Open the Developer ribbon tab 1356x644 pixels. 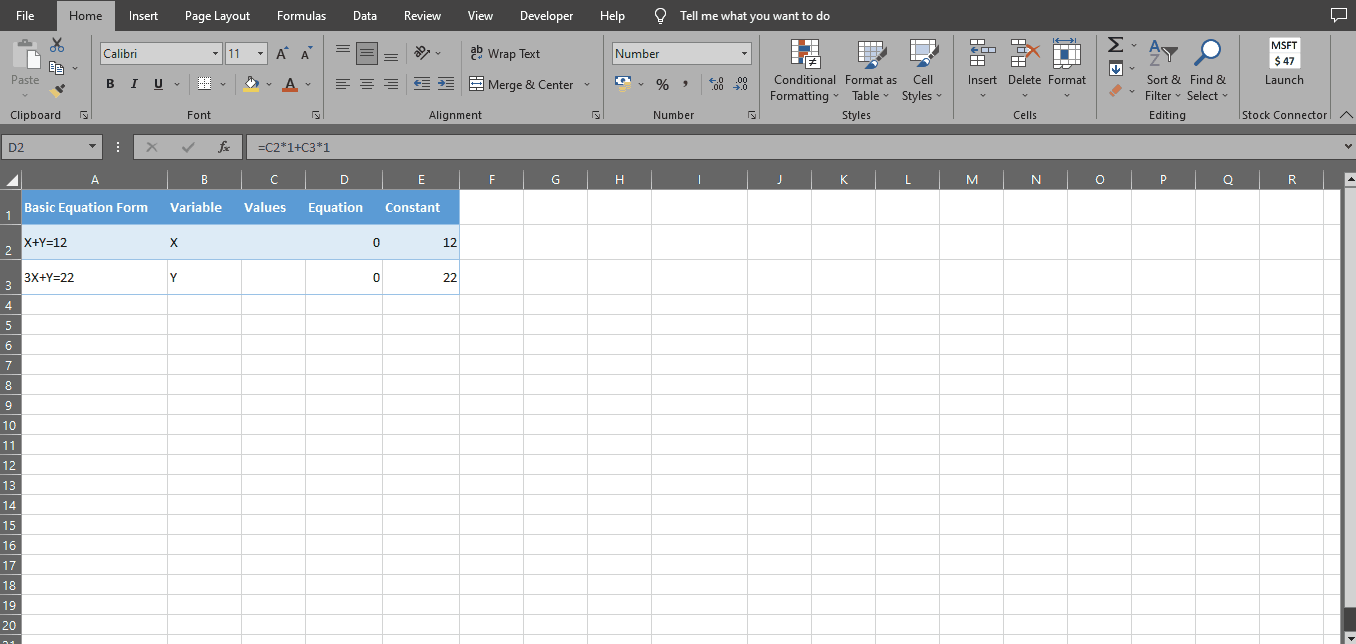(546, 15)
